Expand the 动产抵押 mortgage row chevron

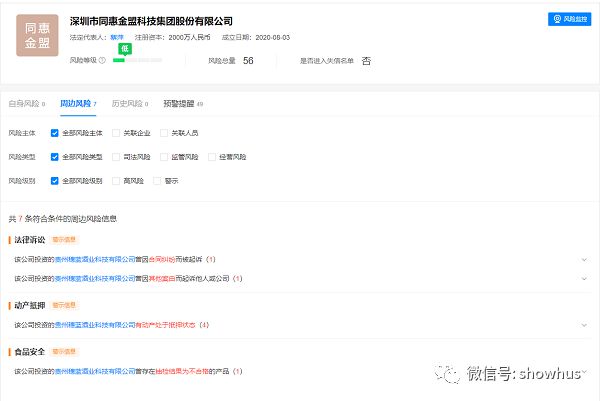coord(584,325)
